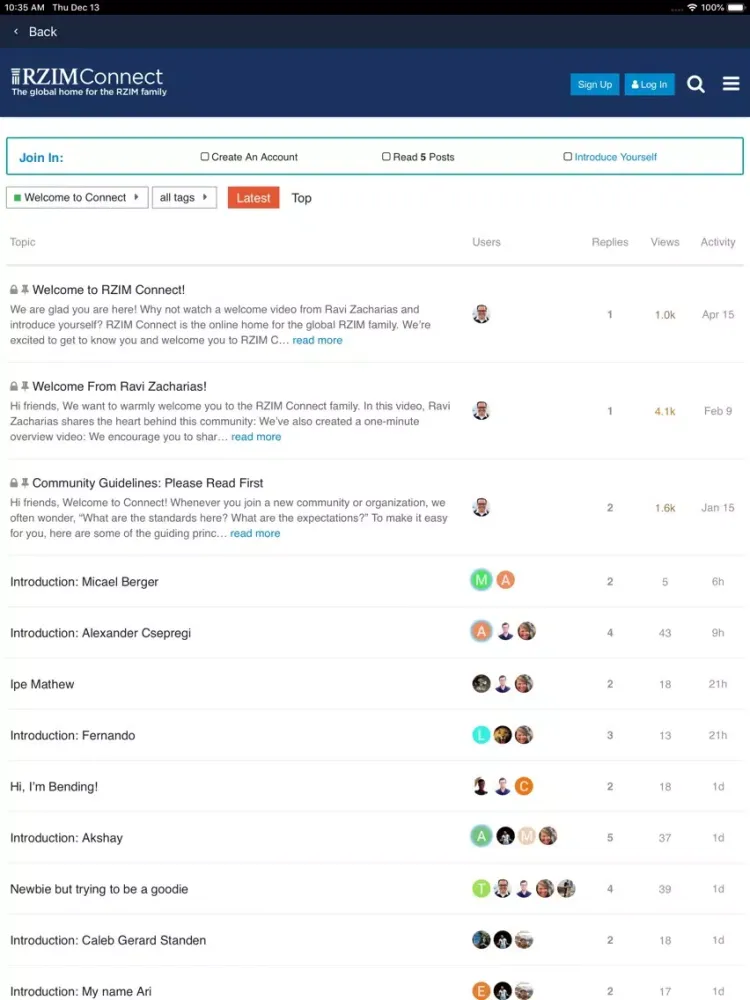Screen dimensions: 750x1000
Task: Open topic Introduction: Fernando
Action: point(73,735)
